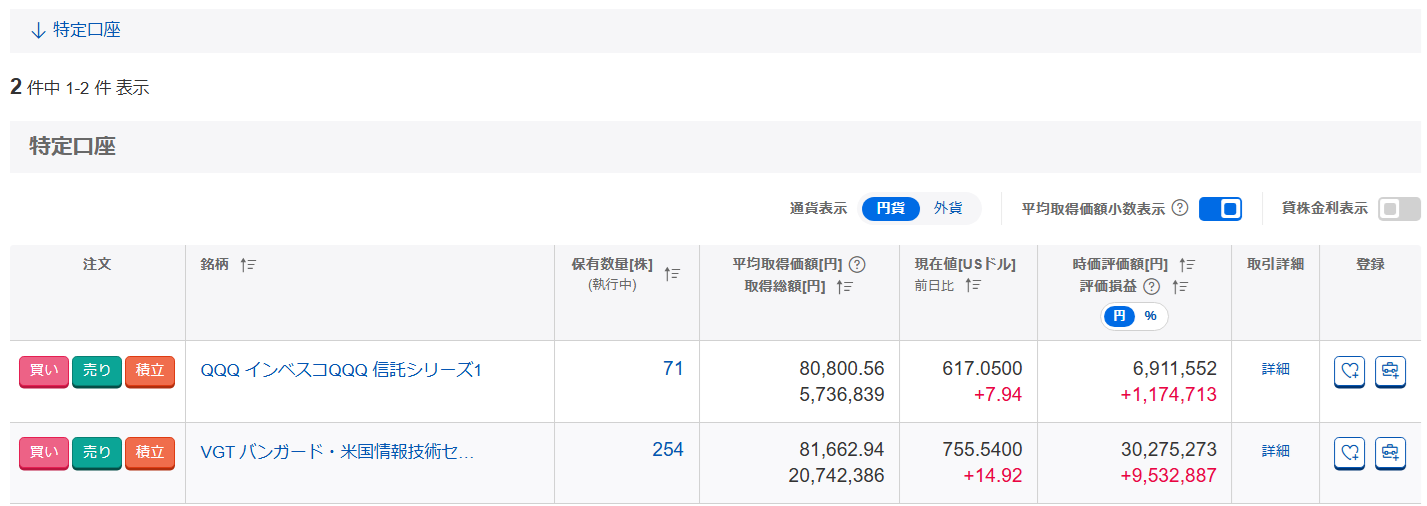Enable the 貸株金利表示 switch
Image resolution: width=1427 pixels, height=506 pixels.
pyautogui.click(x=1398, y=208)
